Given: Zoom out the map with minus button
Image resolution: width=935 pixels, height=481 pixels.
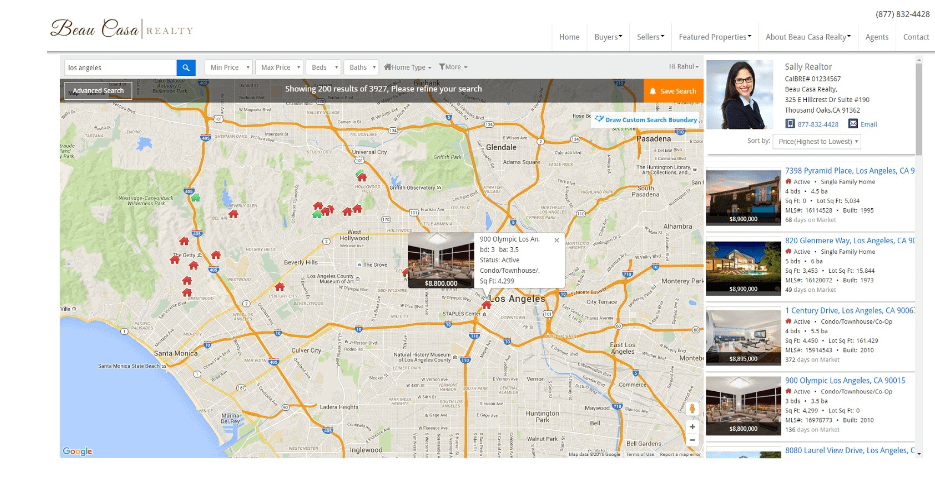Looking at the screenshot, I should pos(692,440).
